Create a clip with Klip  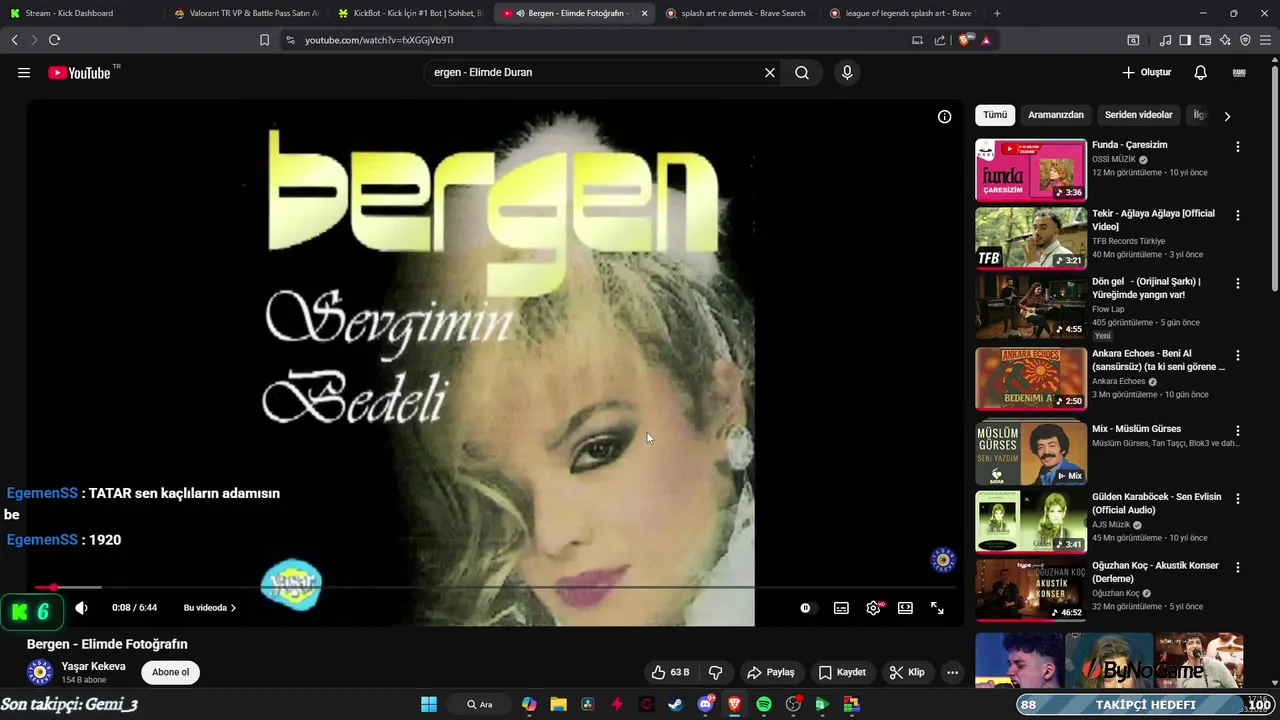907,672
